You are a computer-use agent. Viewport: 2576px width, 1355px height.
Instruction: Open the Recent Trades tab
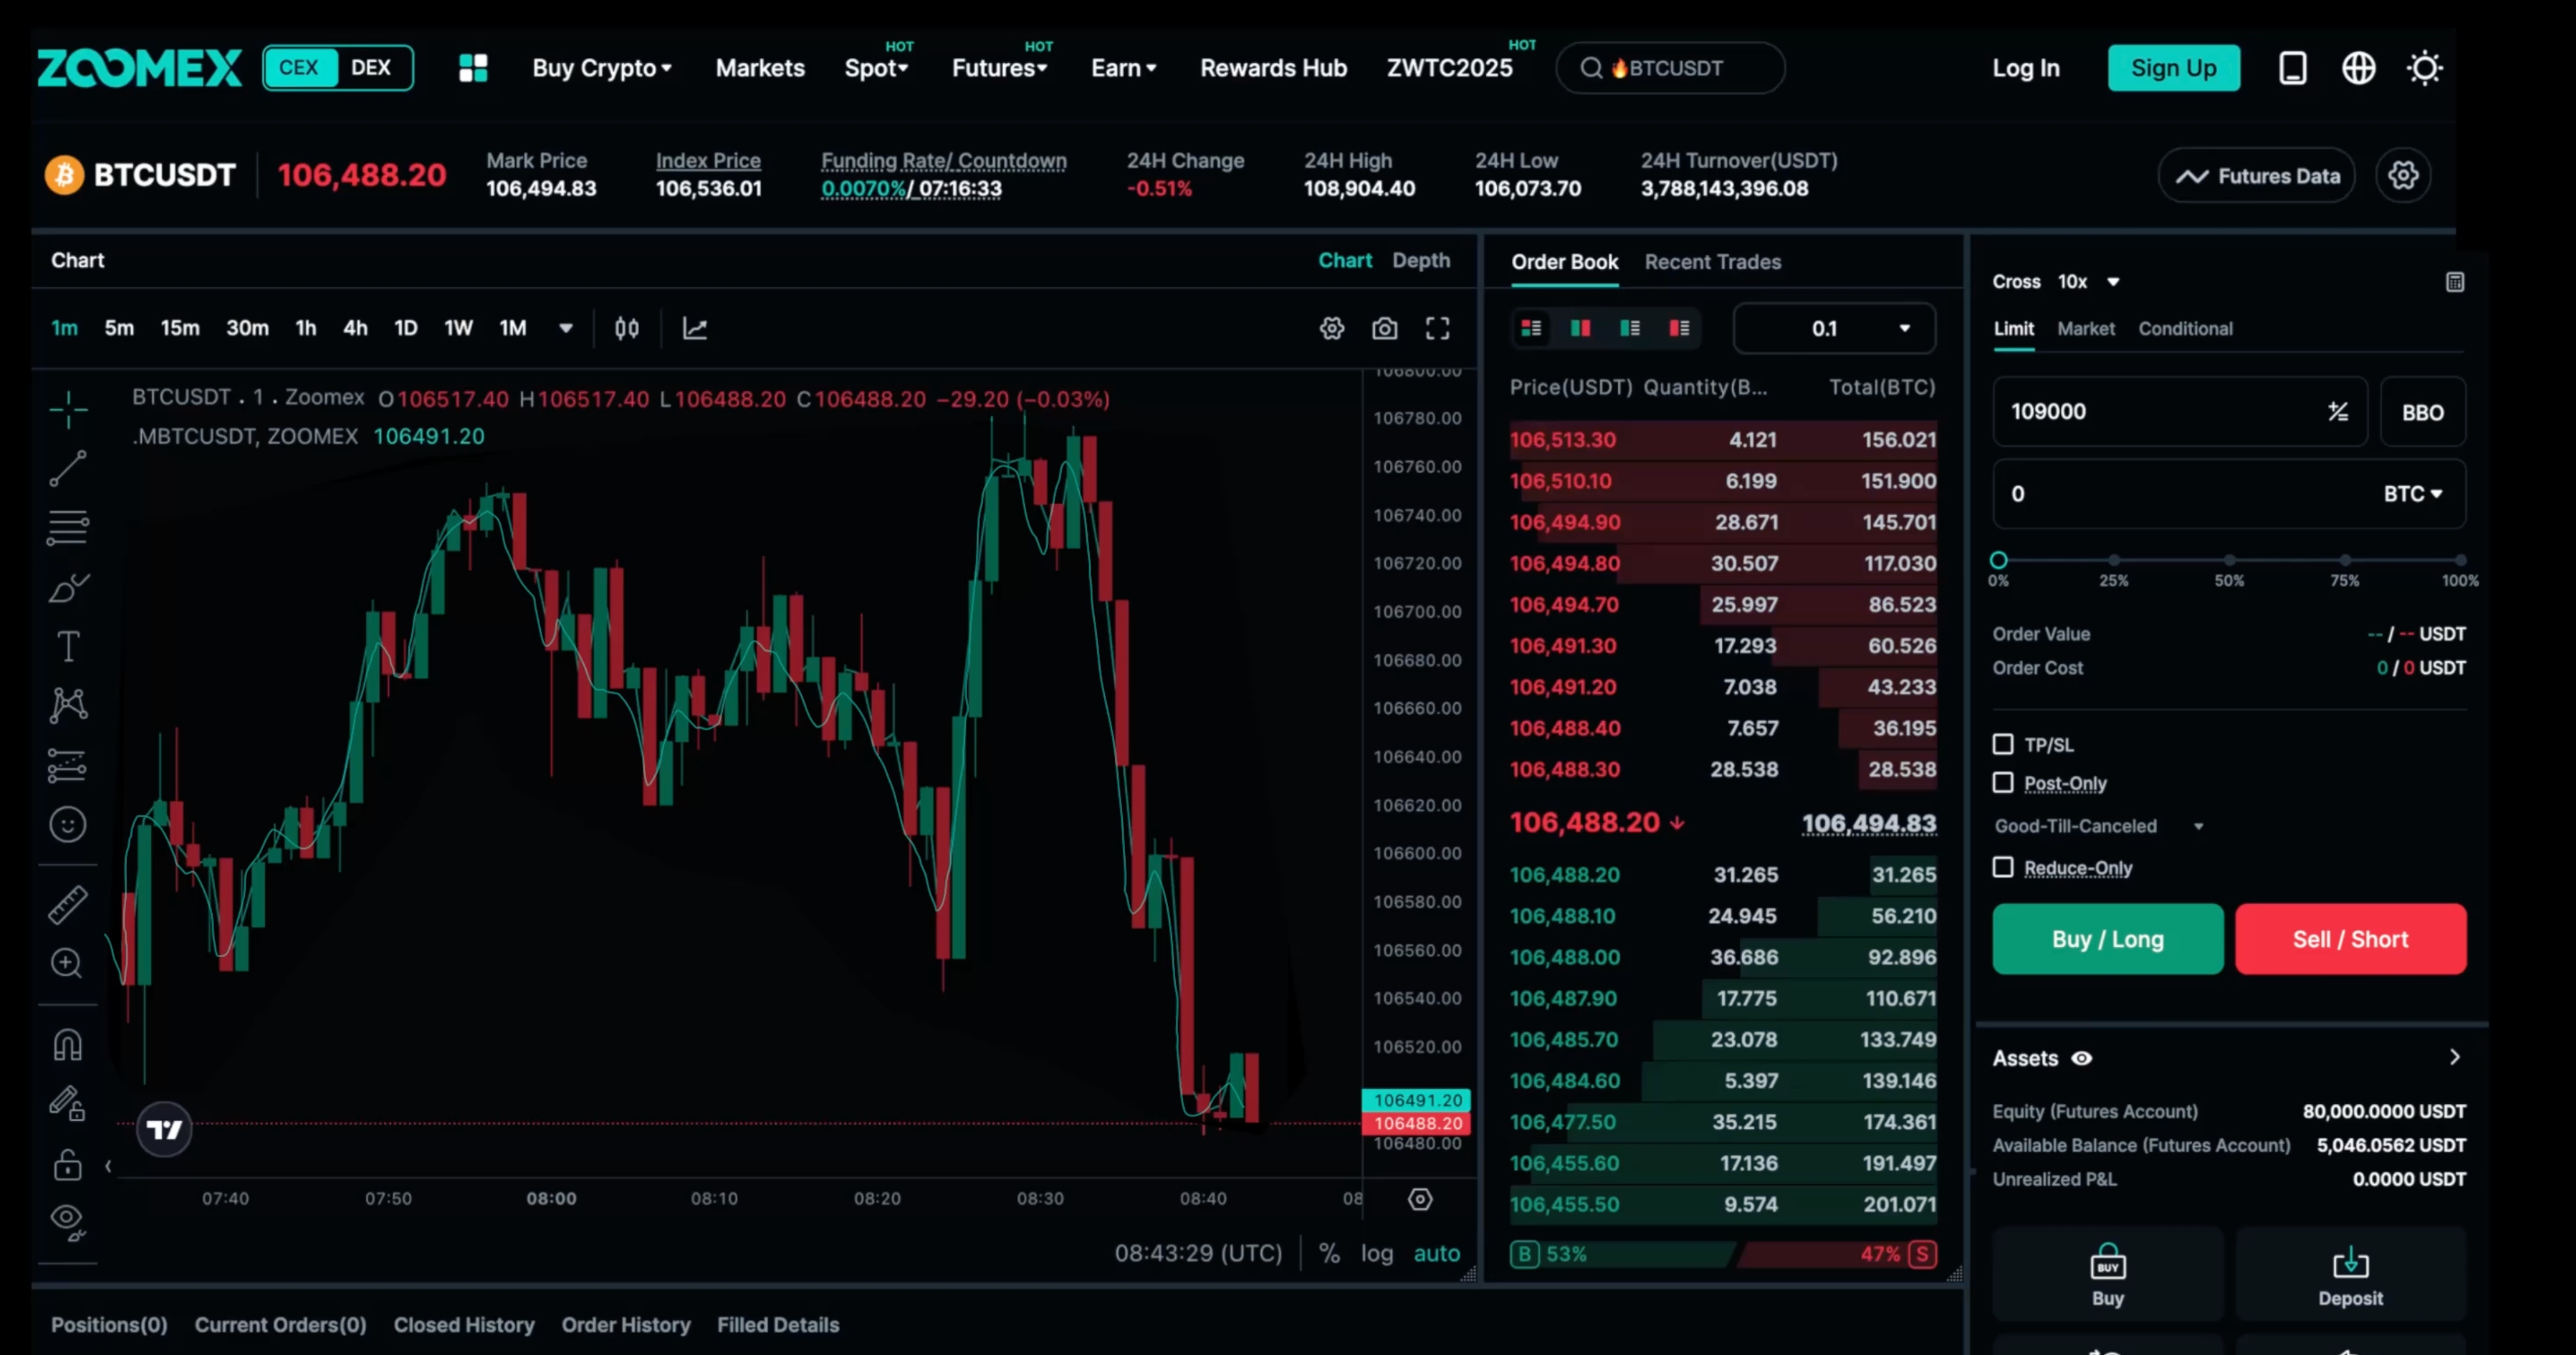coord(1713,262)
